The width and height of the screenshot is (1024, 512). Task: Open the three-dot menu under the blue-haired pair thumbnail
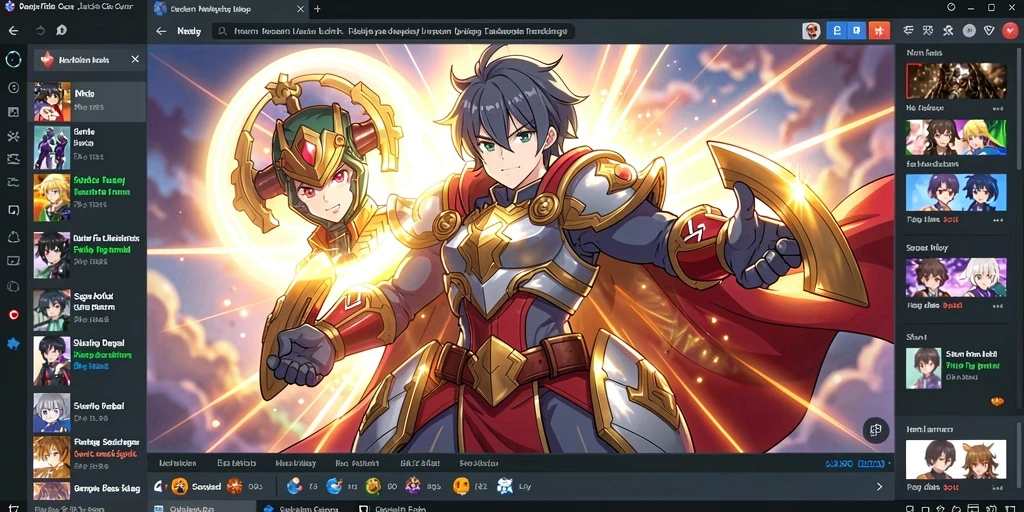point(998,221)
